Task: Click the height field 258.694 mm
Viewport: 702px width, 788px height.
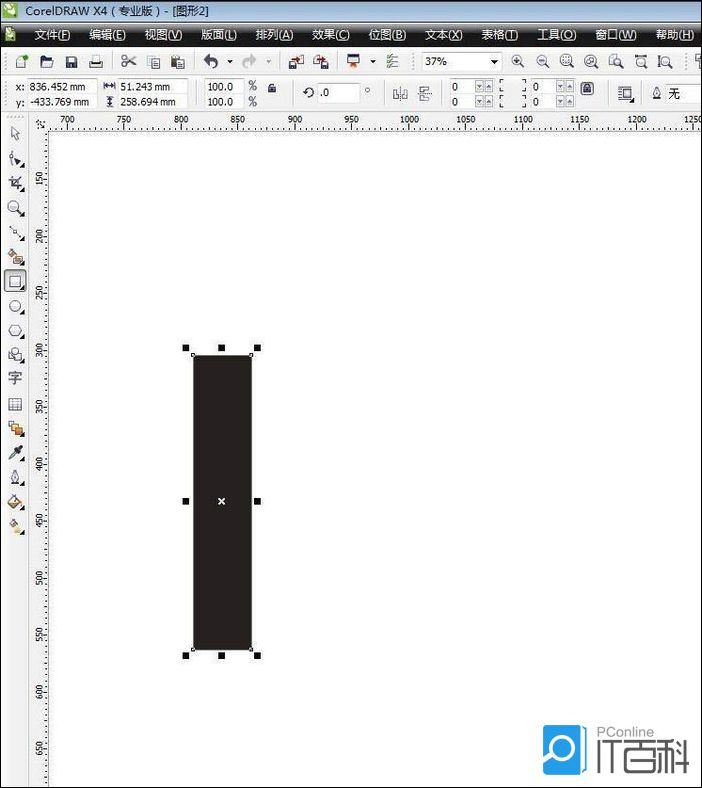Action: pos(152,102)
